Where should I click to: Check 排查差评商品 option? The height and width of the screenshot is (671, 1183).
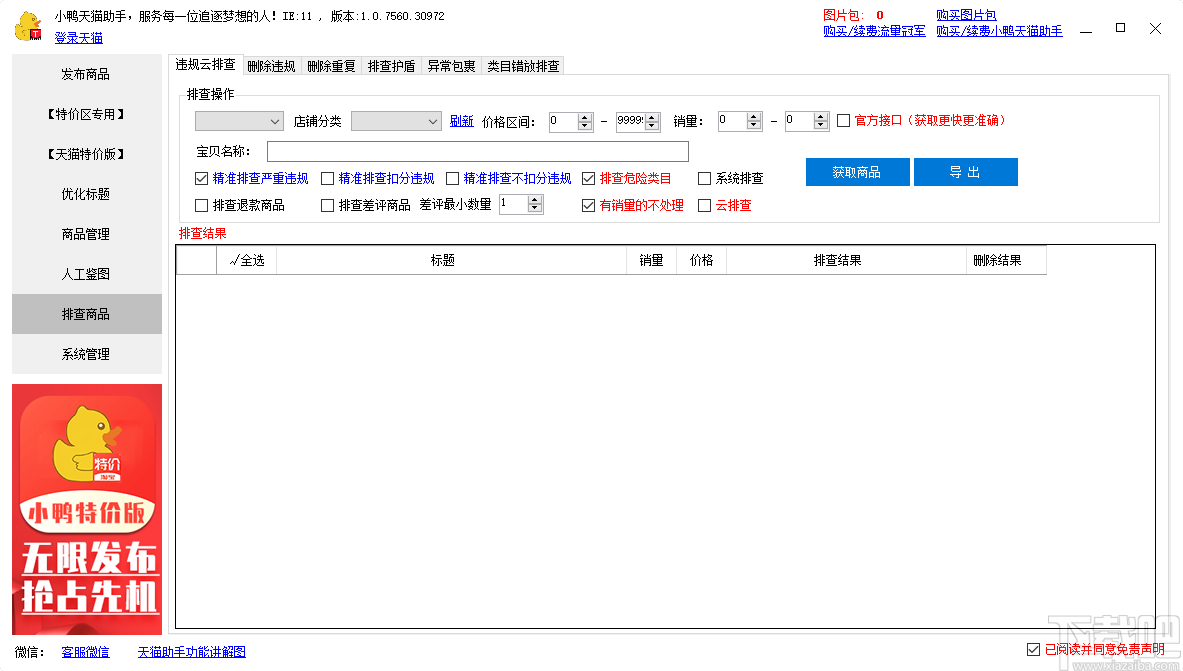[x=327, y=205]
